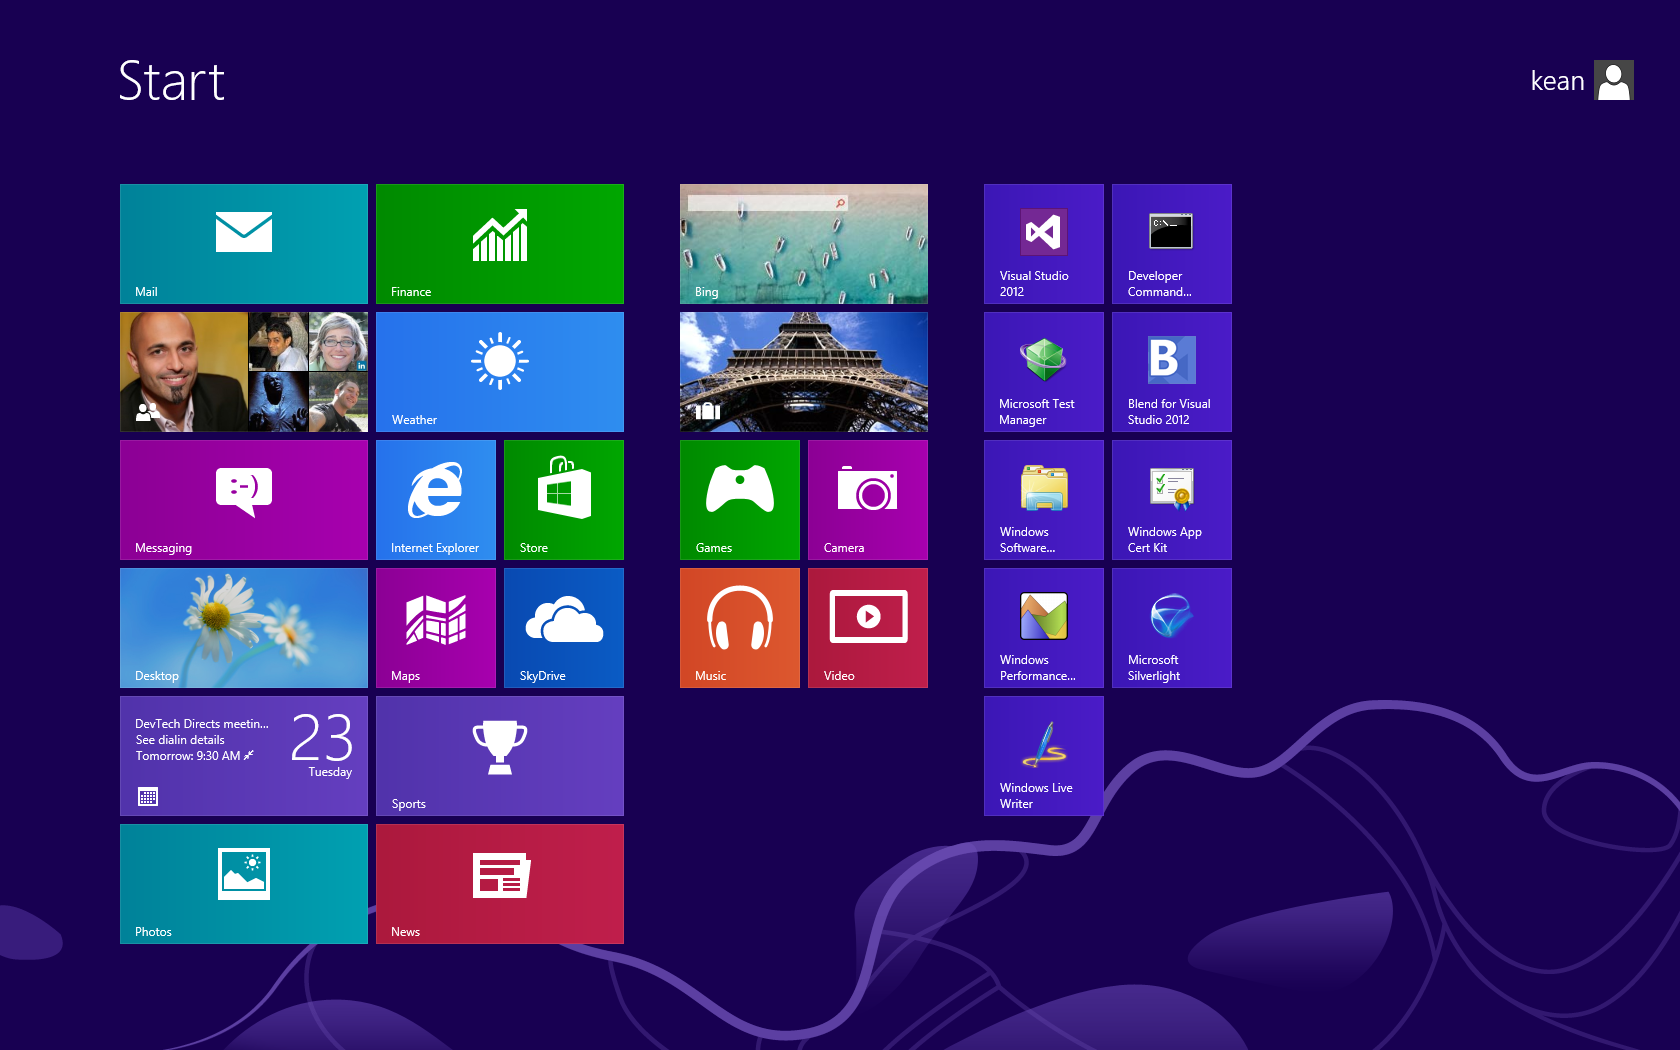Open the Games tile
The height and width of the screenshot is (1050, 1680).
click(x=739, y=499)
